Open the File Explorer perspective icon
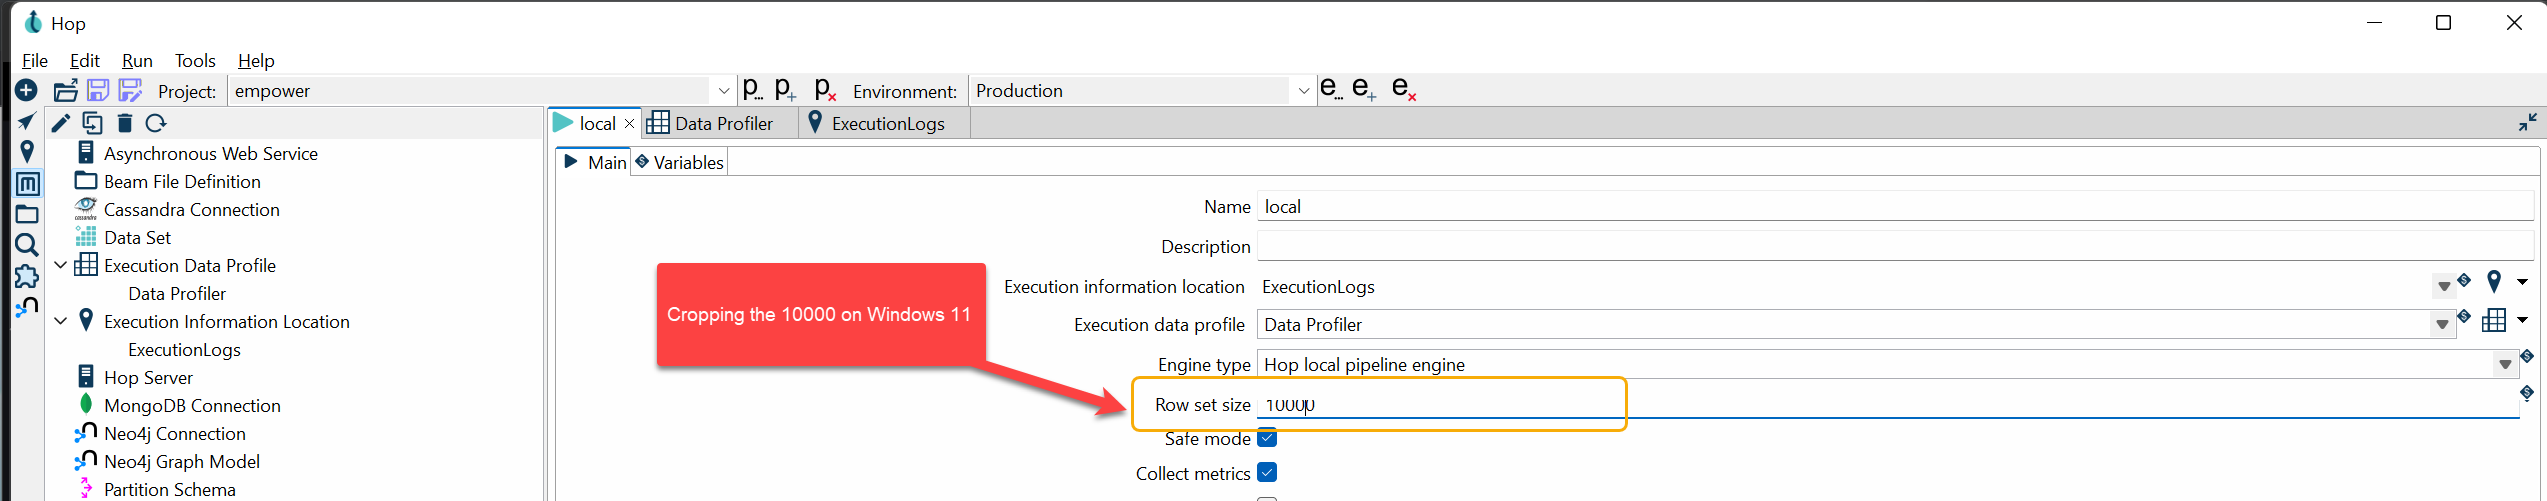 click(x=27, y=214)
